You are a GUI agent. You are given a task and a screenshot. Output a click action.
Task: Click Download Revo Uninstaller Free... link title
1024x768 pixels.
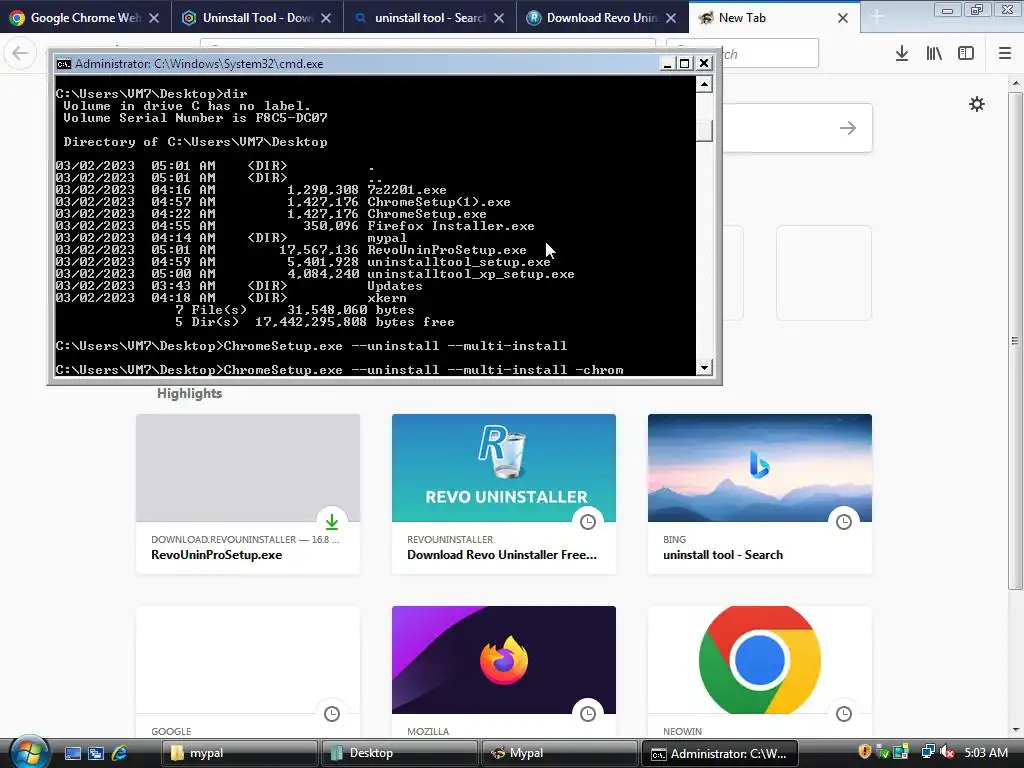502,555
